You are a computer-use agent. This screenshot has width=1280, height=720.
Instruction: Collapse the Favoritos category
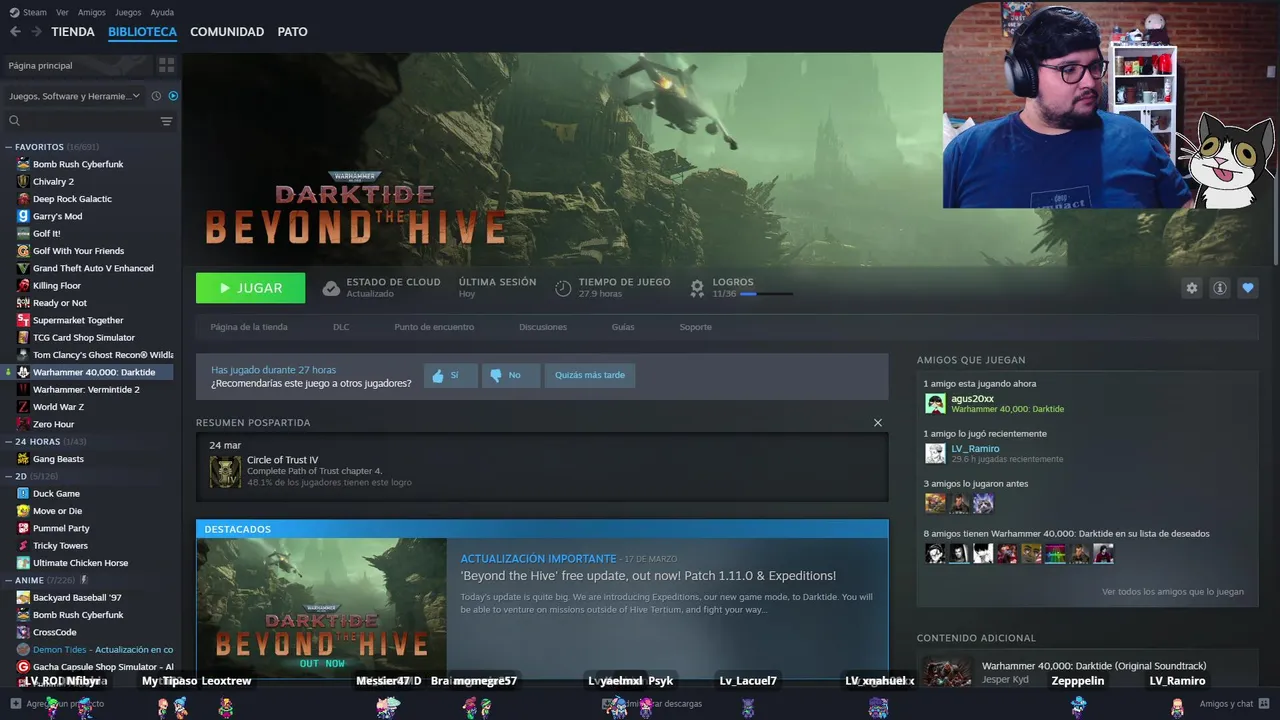coord(8,147)
